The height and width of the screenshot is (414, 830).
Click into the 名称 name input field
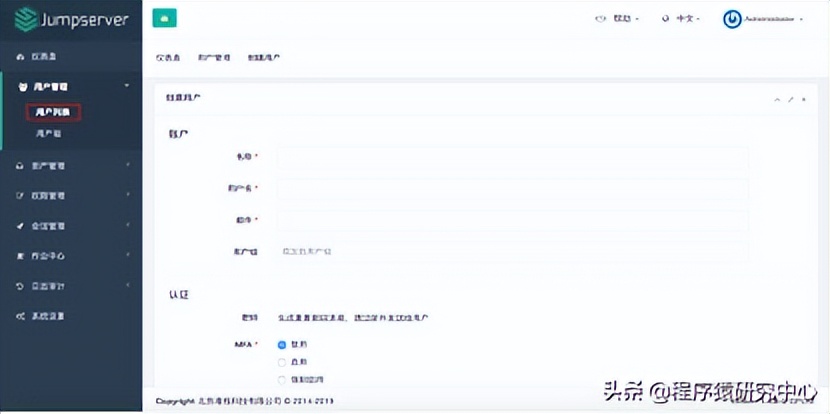click(x=512, y=157)
